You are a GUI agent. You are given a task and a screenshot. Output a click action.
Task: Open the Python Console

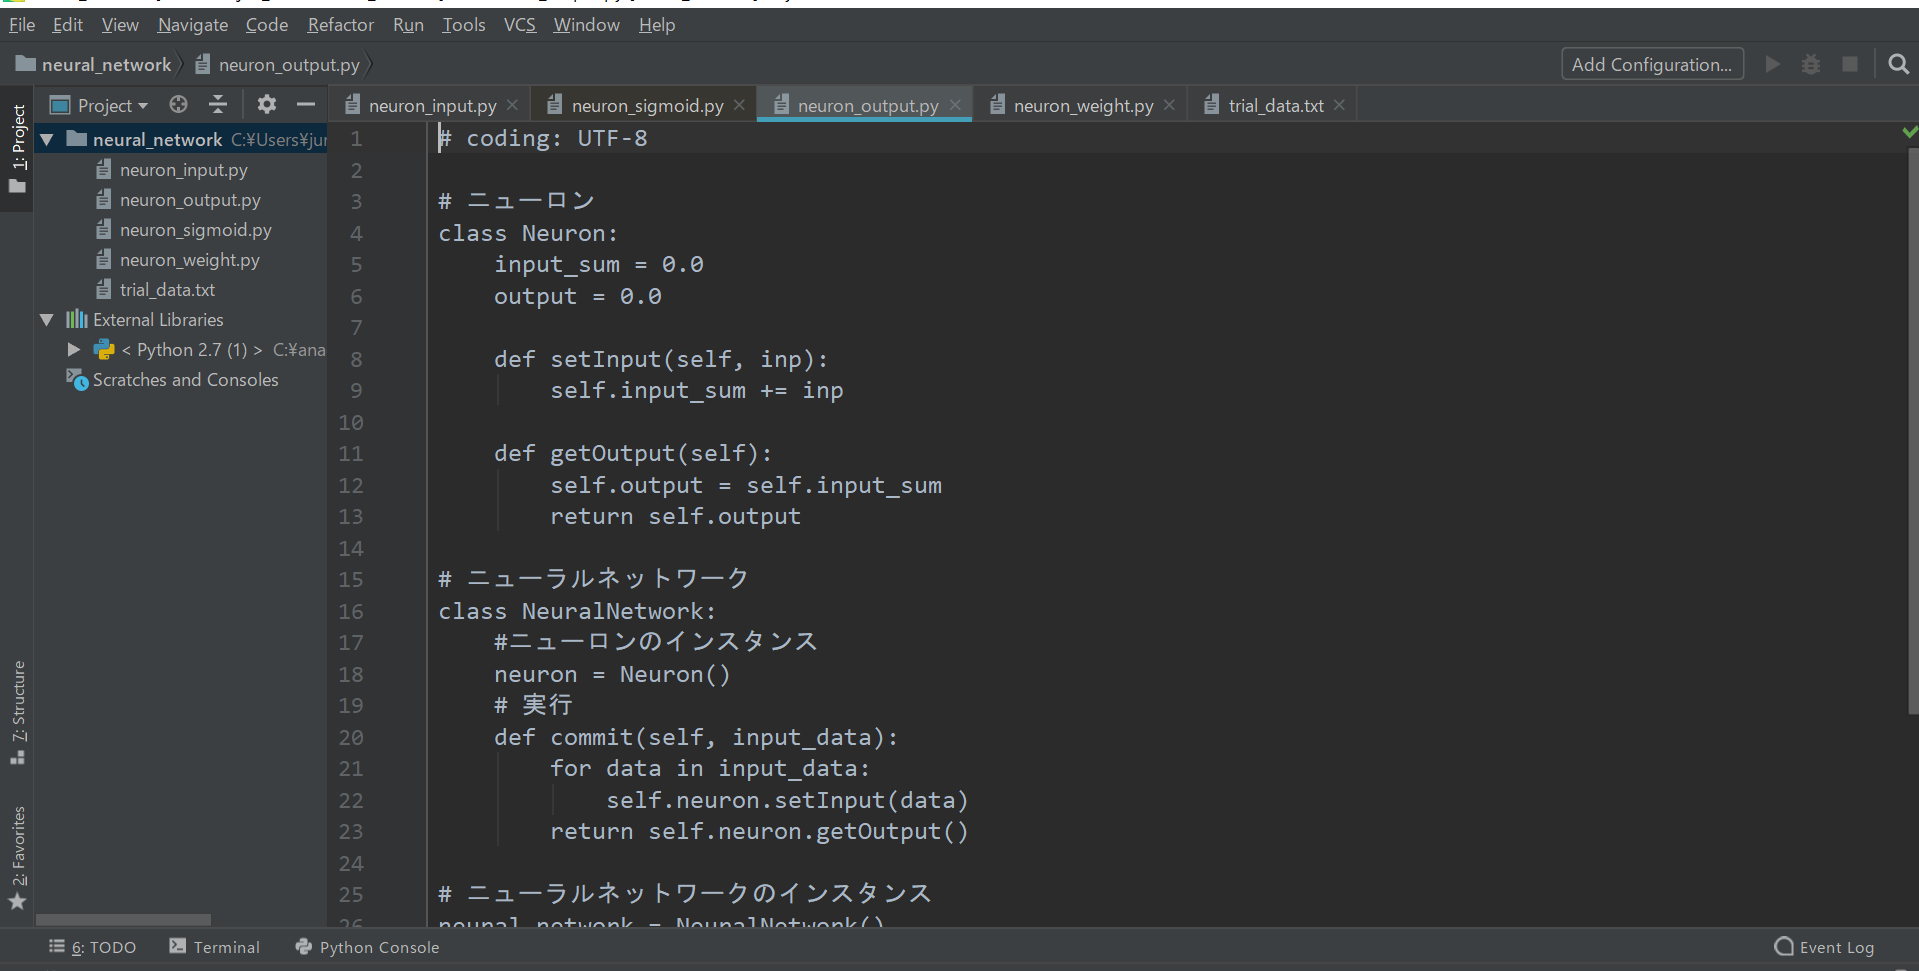click(367, 947)
